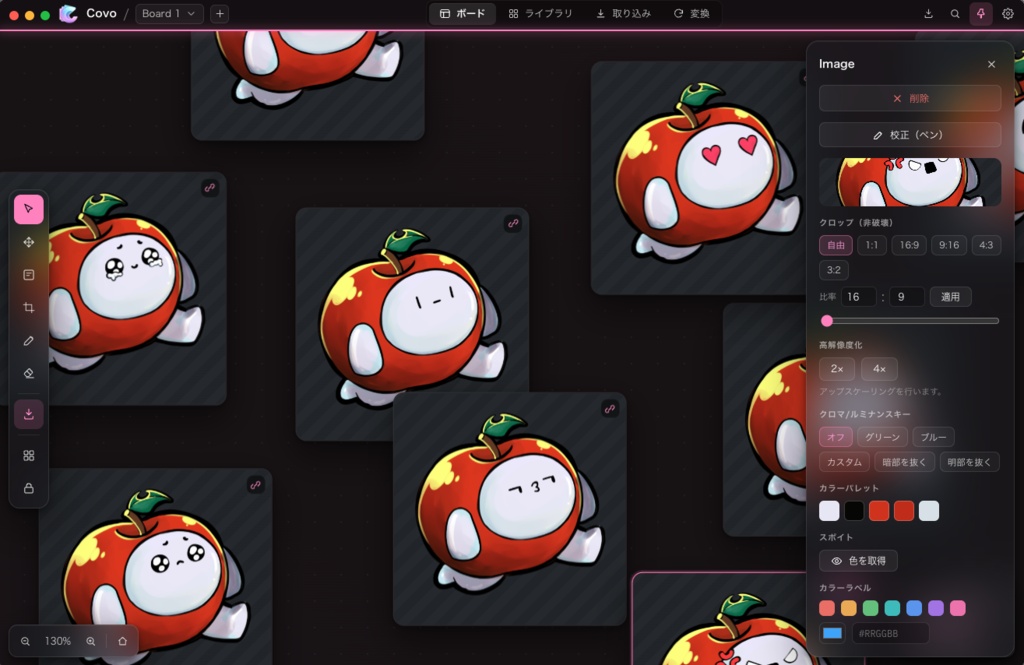The height and width of the screenshot is (665, 1024).
Task: Open the 取り込み tab
Action: coord(624,14)
